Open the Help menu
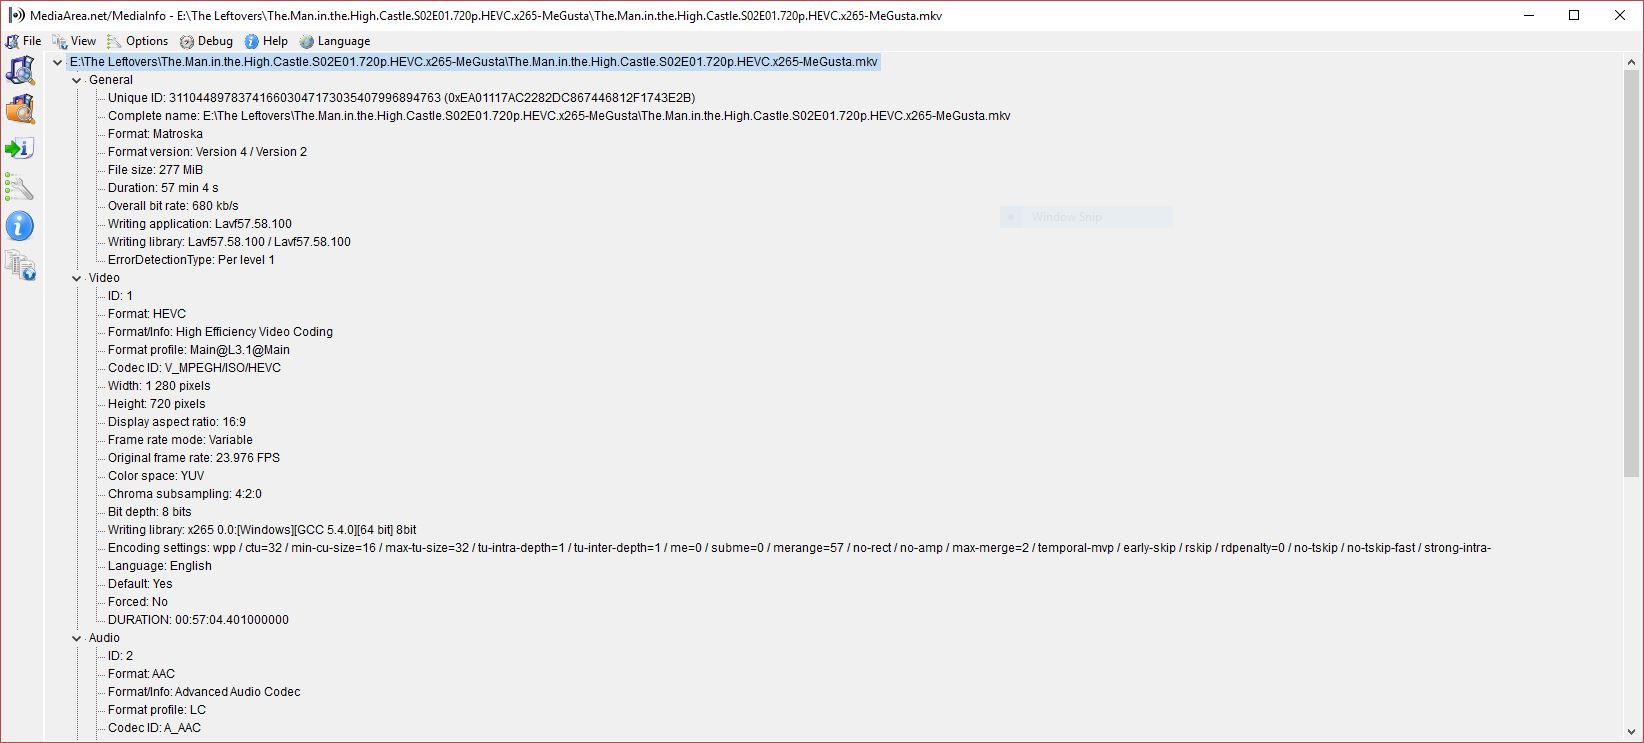The height and width of the screenshot is (743, 1644). tap(266, 41)
